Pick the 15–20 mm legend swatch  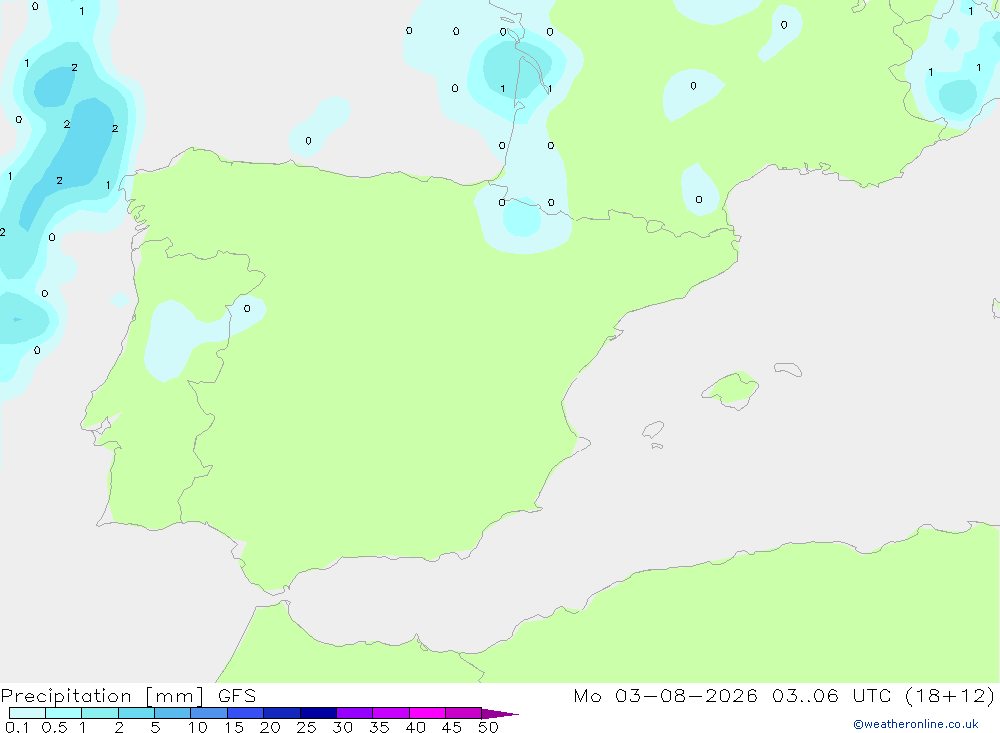click(x=246, y=713)
